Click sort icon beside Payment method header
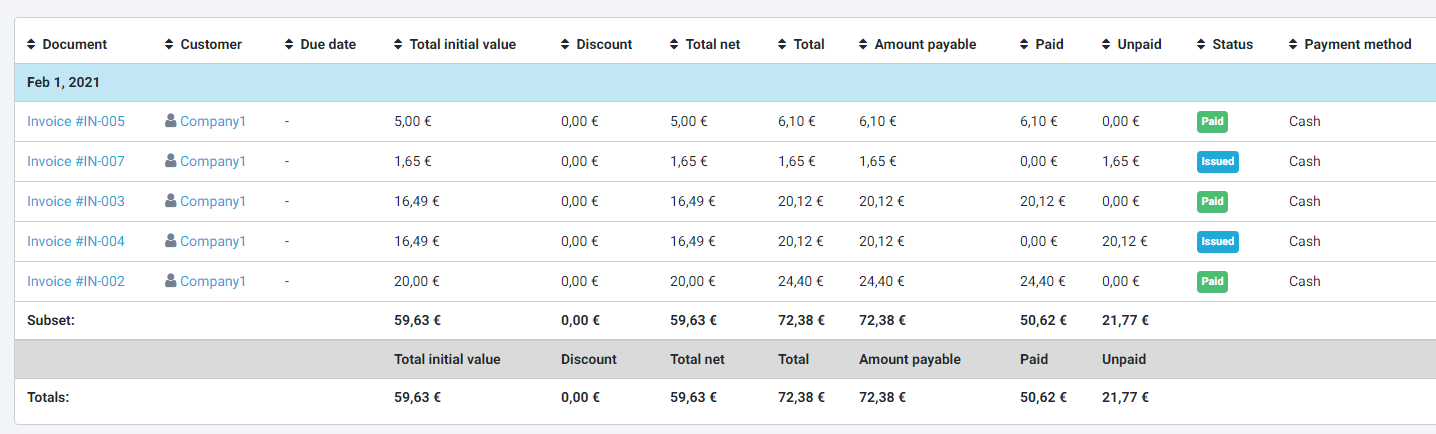The image size is (1436, 434). (x=1294, y=45)
